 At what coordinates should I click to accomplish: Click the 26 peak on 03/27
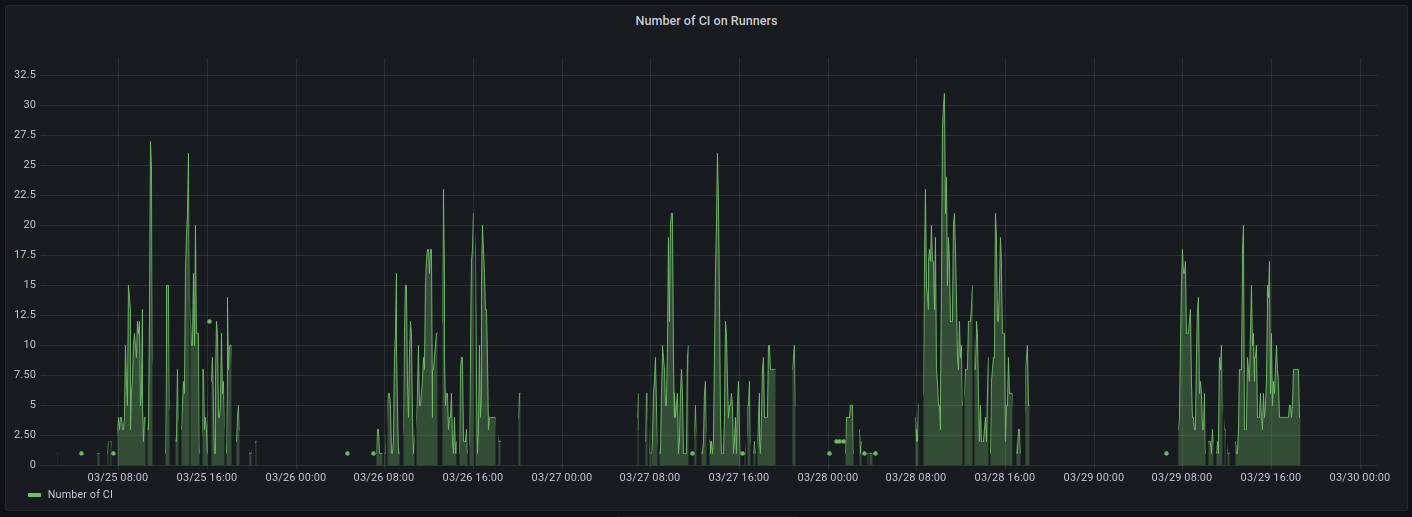coord(717,154)
